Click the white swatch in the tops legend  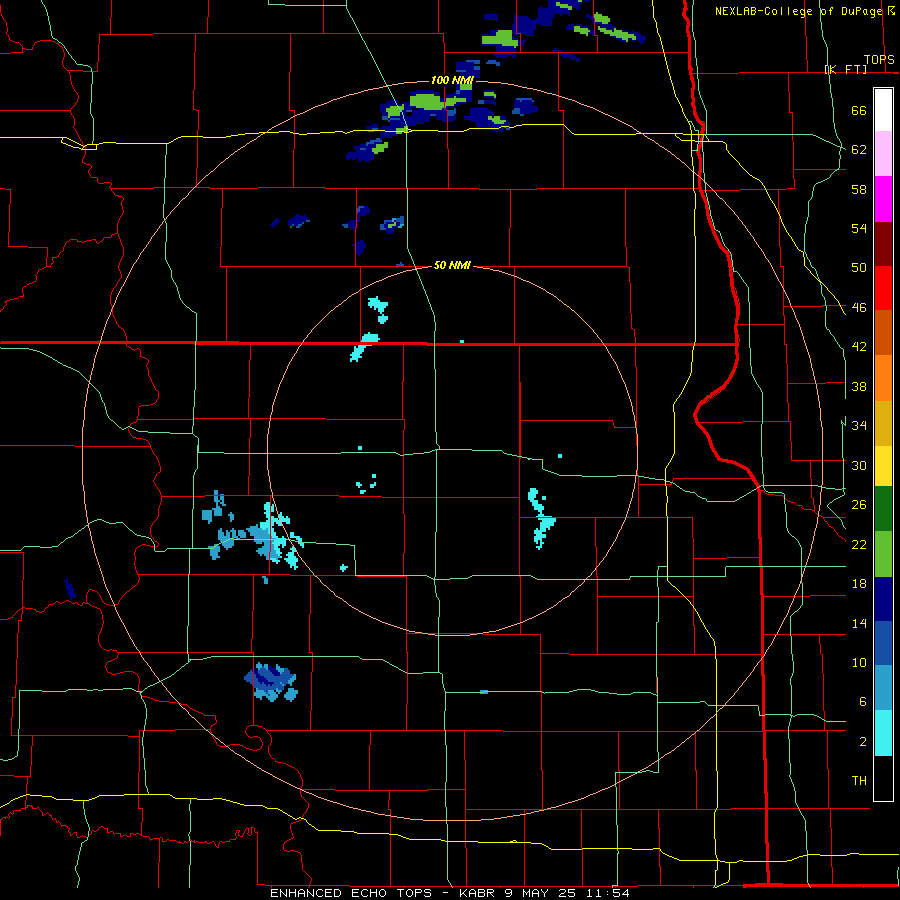883,110
